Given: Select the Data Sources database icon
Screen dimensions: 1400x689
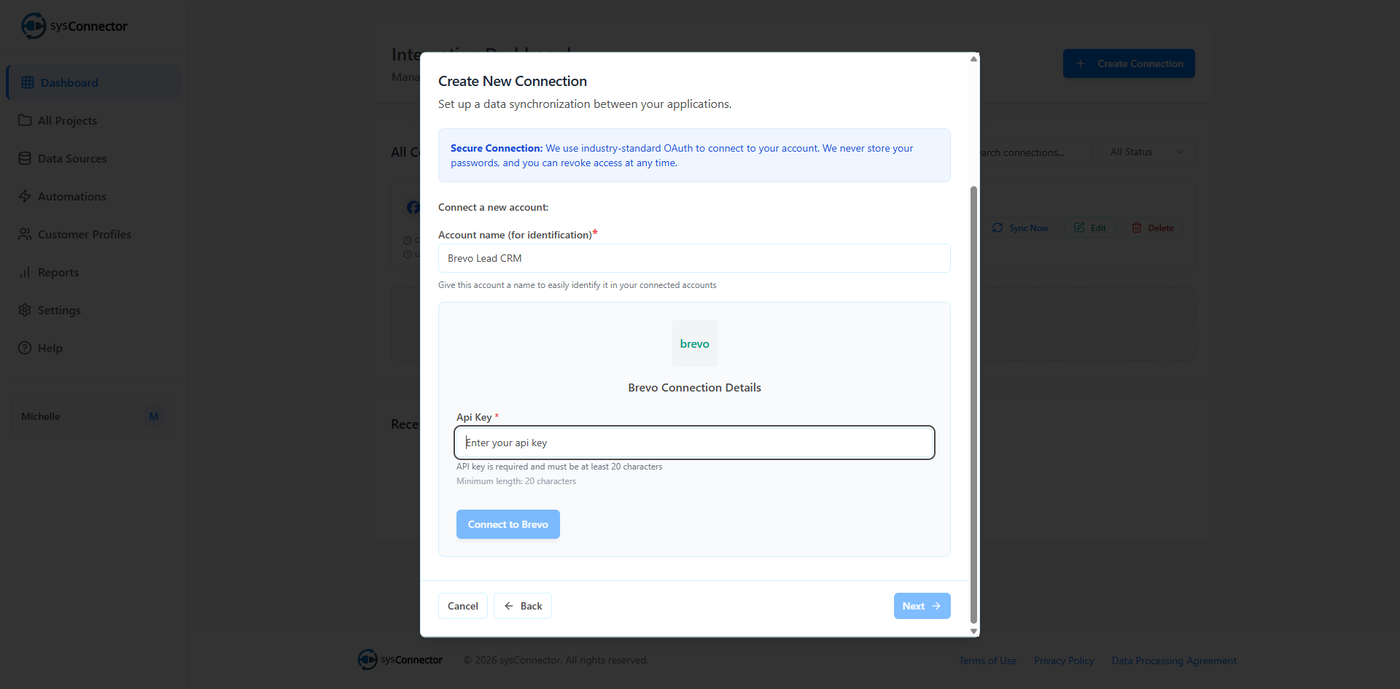Looking at the screenshot, I should tap(25, 159).
